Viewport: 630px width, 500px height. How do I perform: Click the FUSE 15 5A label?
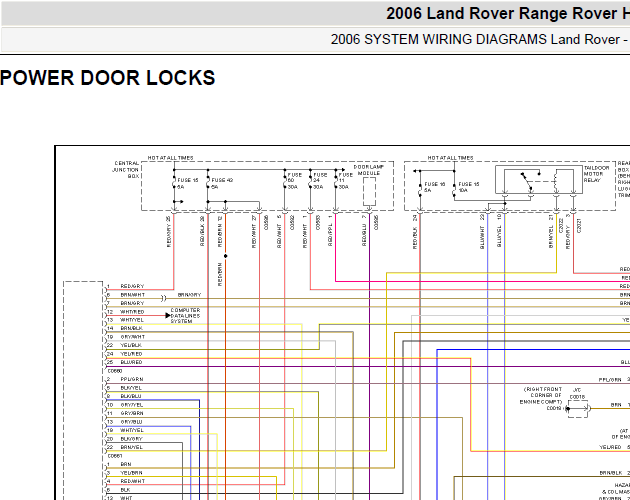(188, 183)
